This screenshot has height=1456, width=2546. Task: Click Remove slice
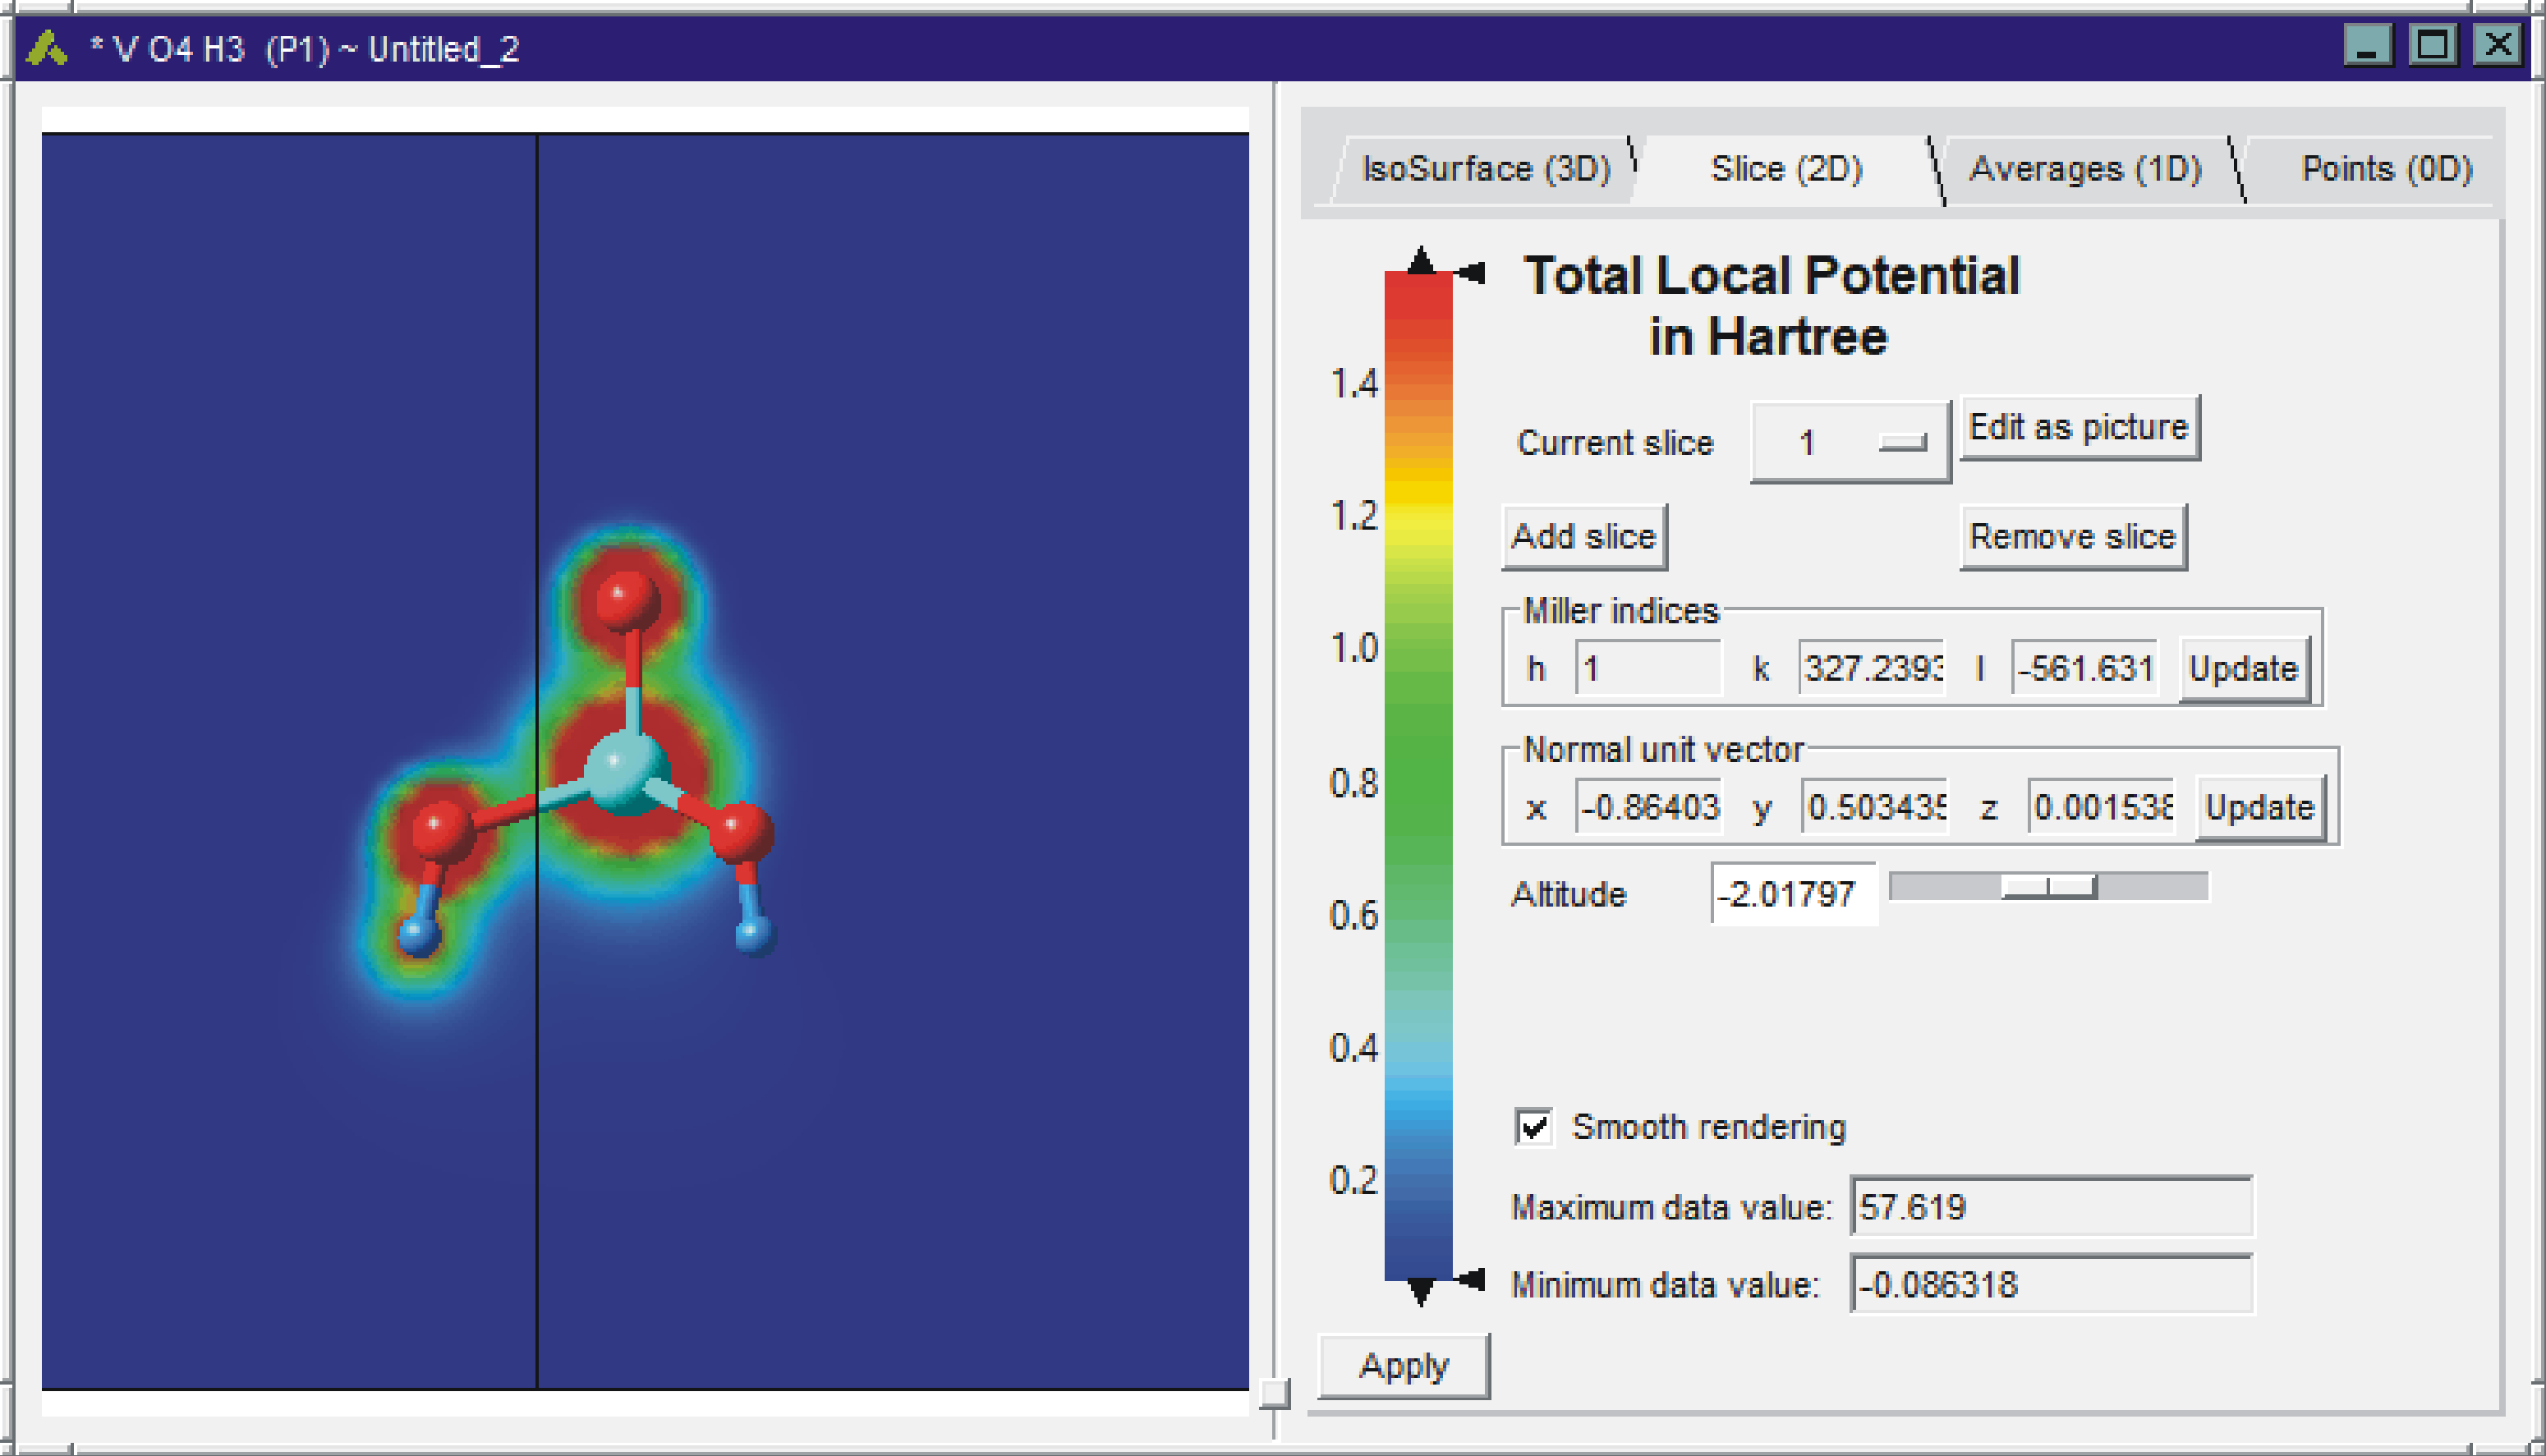tap(2072, 536)
